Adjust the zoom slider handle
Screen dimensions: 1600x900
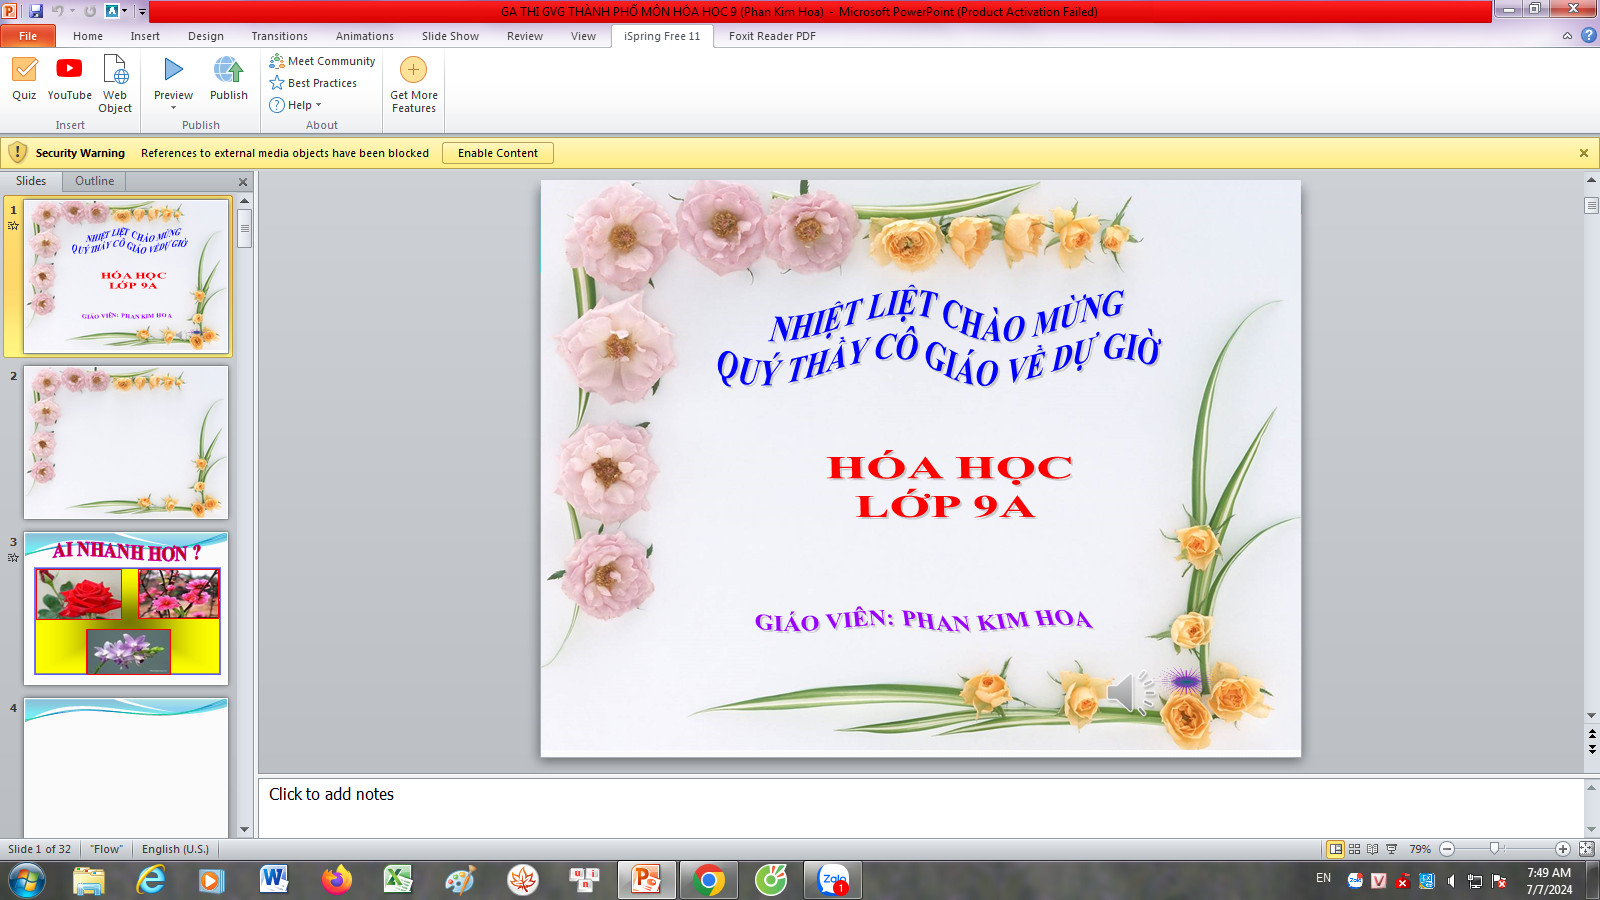(1494, 849)
